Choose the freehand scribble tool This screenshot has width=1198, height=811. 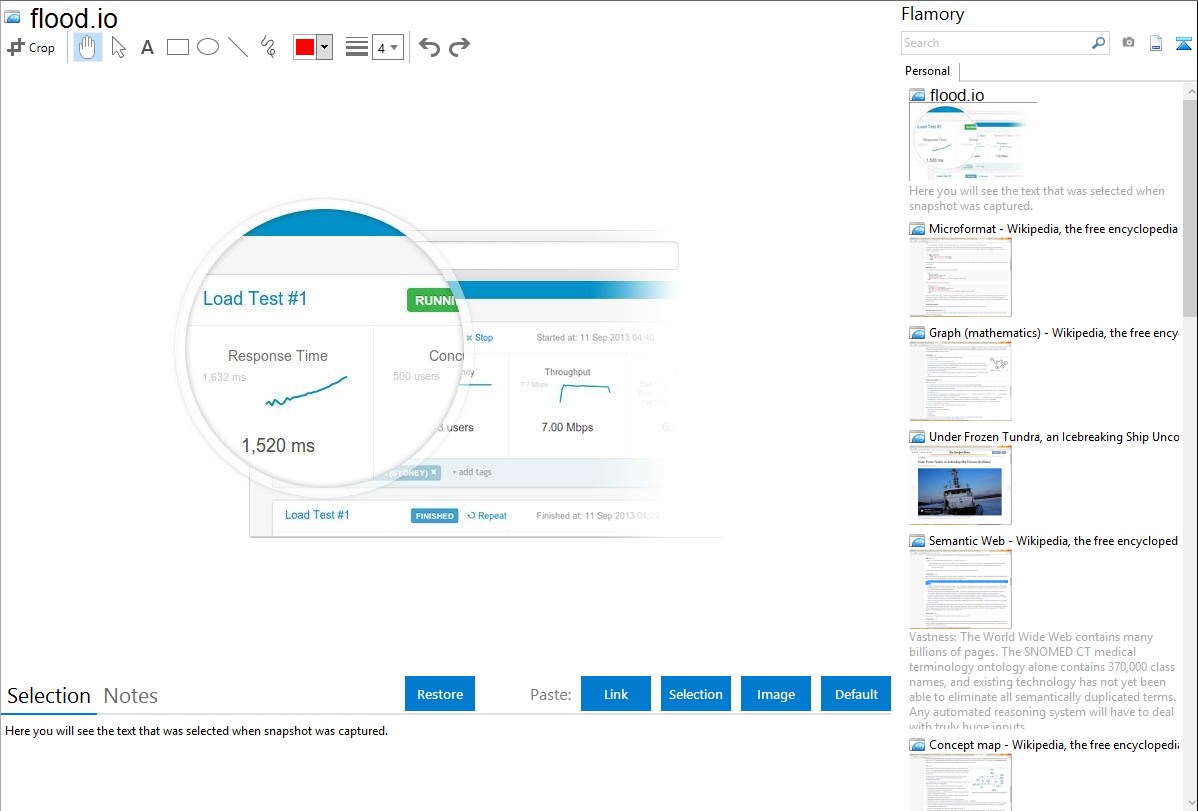point(268,47)
